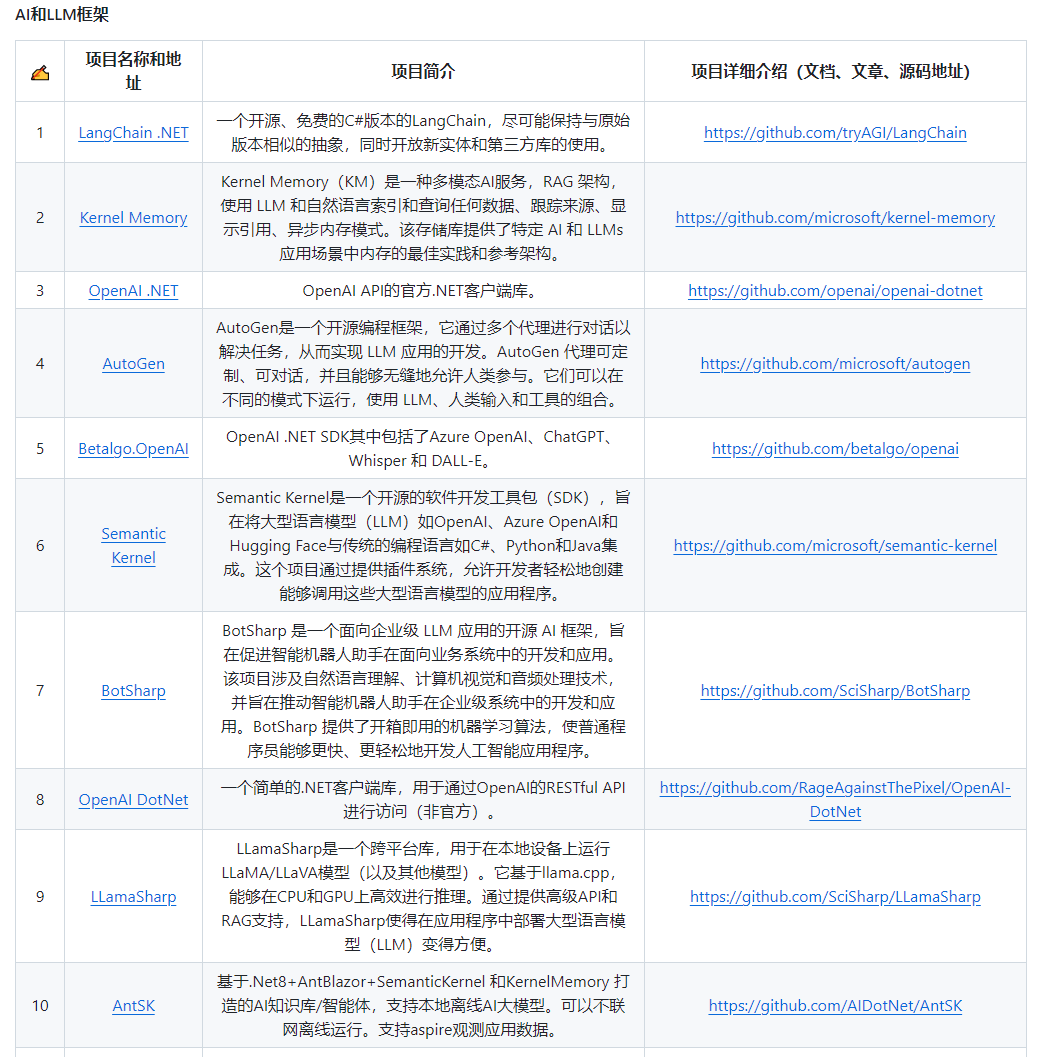Open the LangChain .NET project link
Screen dimensions: 1043x1057
133,133
